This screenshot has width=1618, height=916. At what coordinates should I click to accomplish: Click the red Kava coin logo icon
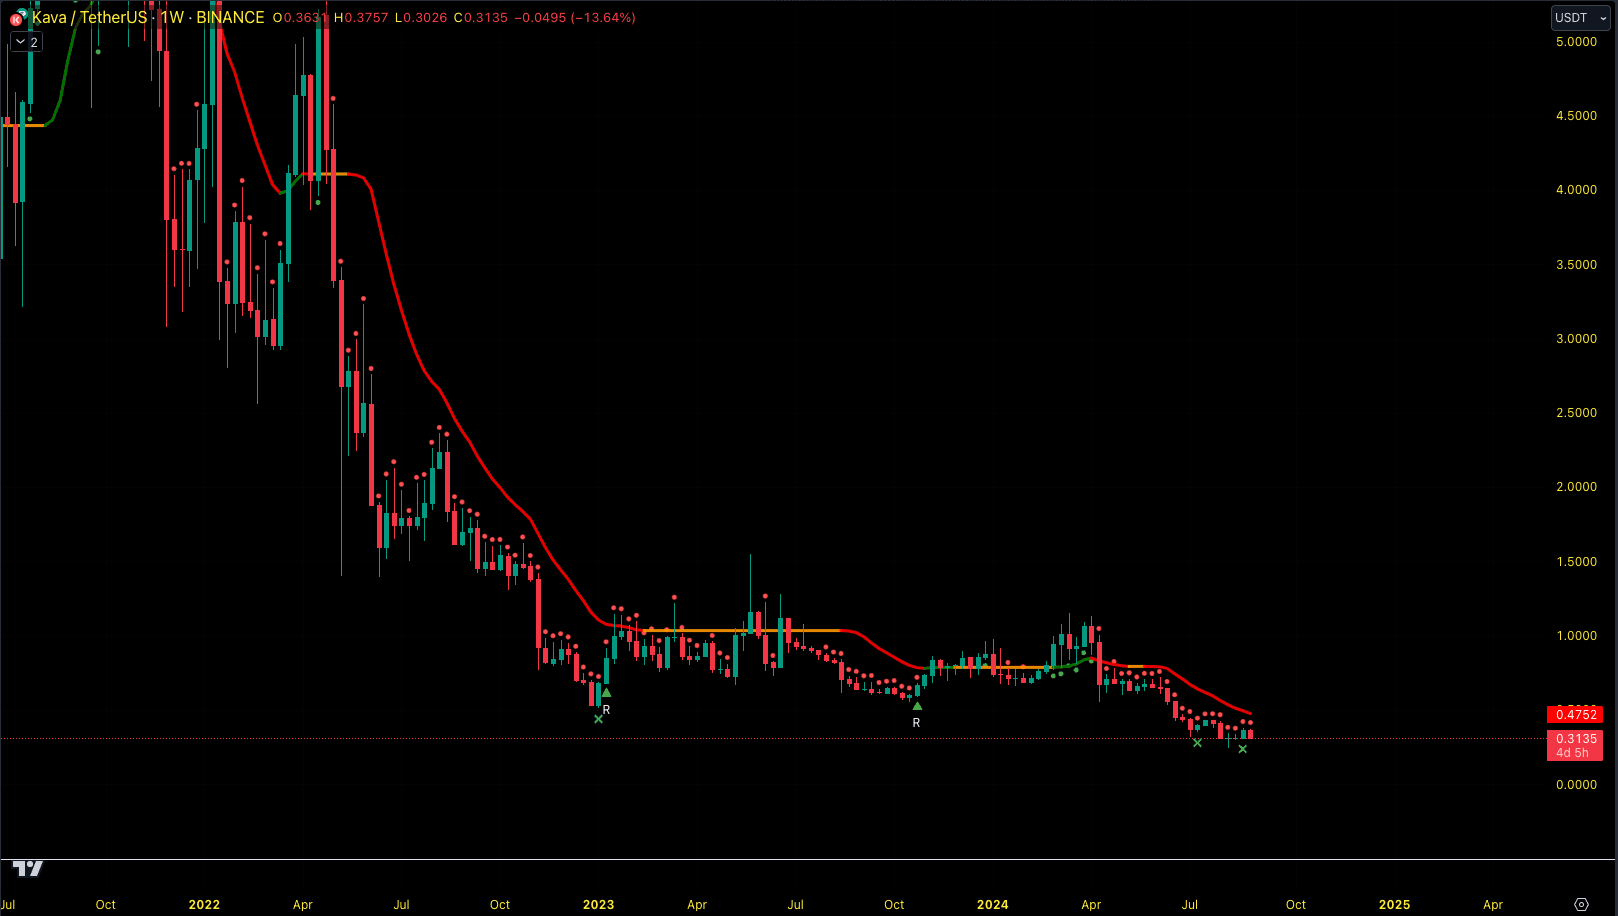[x=16, y=19]
